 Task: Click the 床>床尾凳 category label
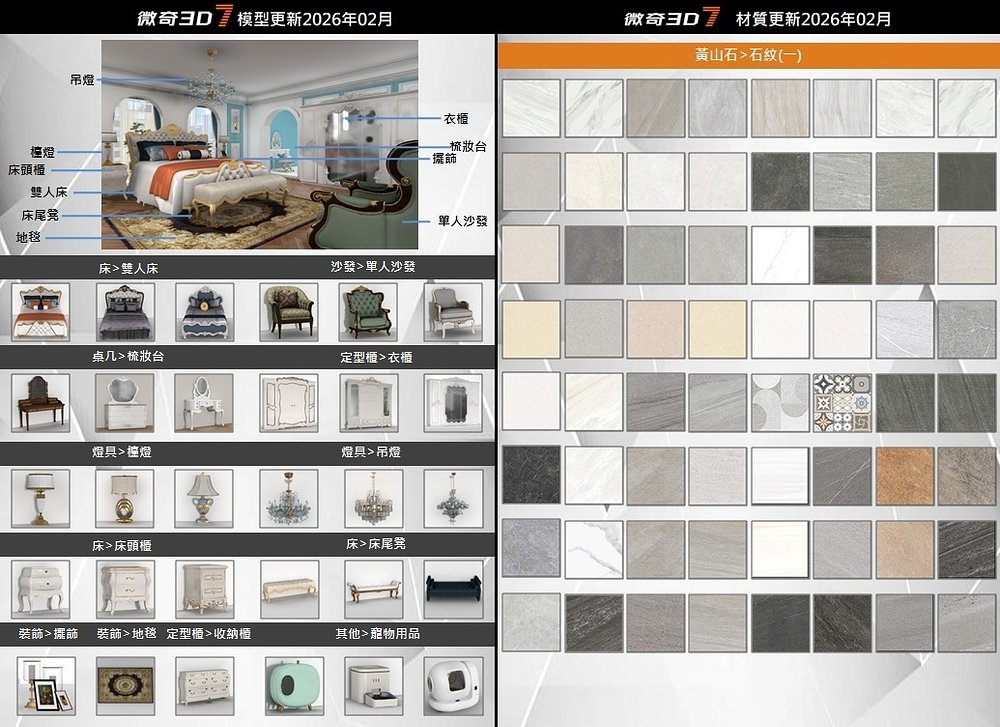tap(376, 544)
